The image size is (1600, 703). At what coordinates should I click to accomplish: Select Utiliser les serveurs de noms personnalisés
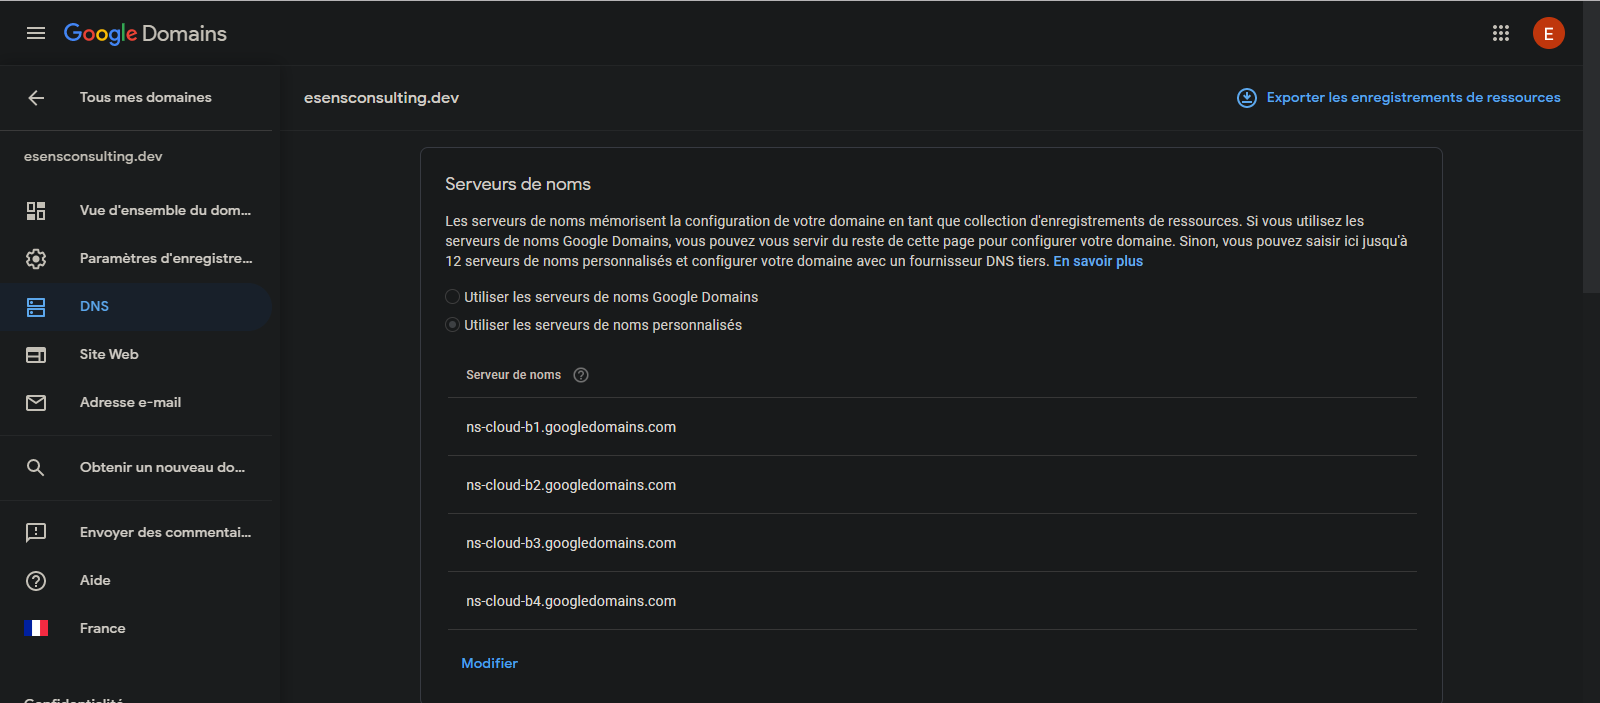point(453,325)
